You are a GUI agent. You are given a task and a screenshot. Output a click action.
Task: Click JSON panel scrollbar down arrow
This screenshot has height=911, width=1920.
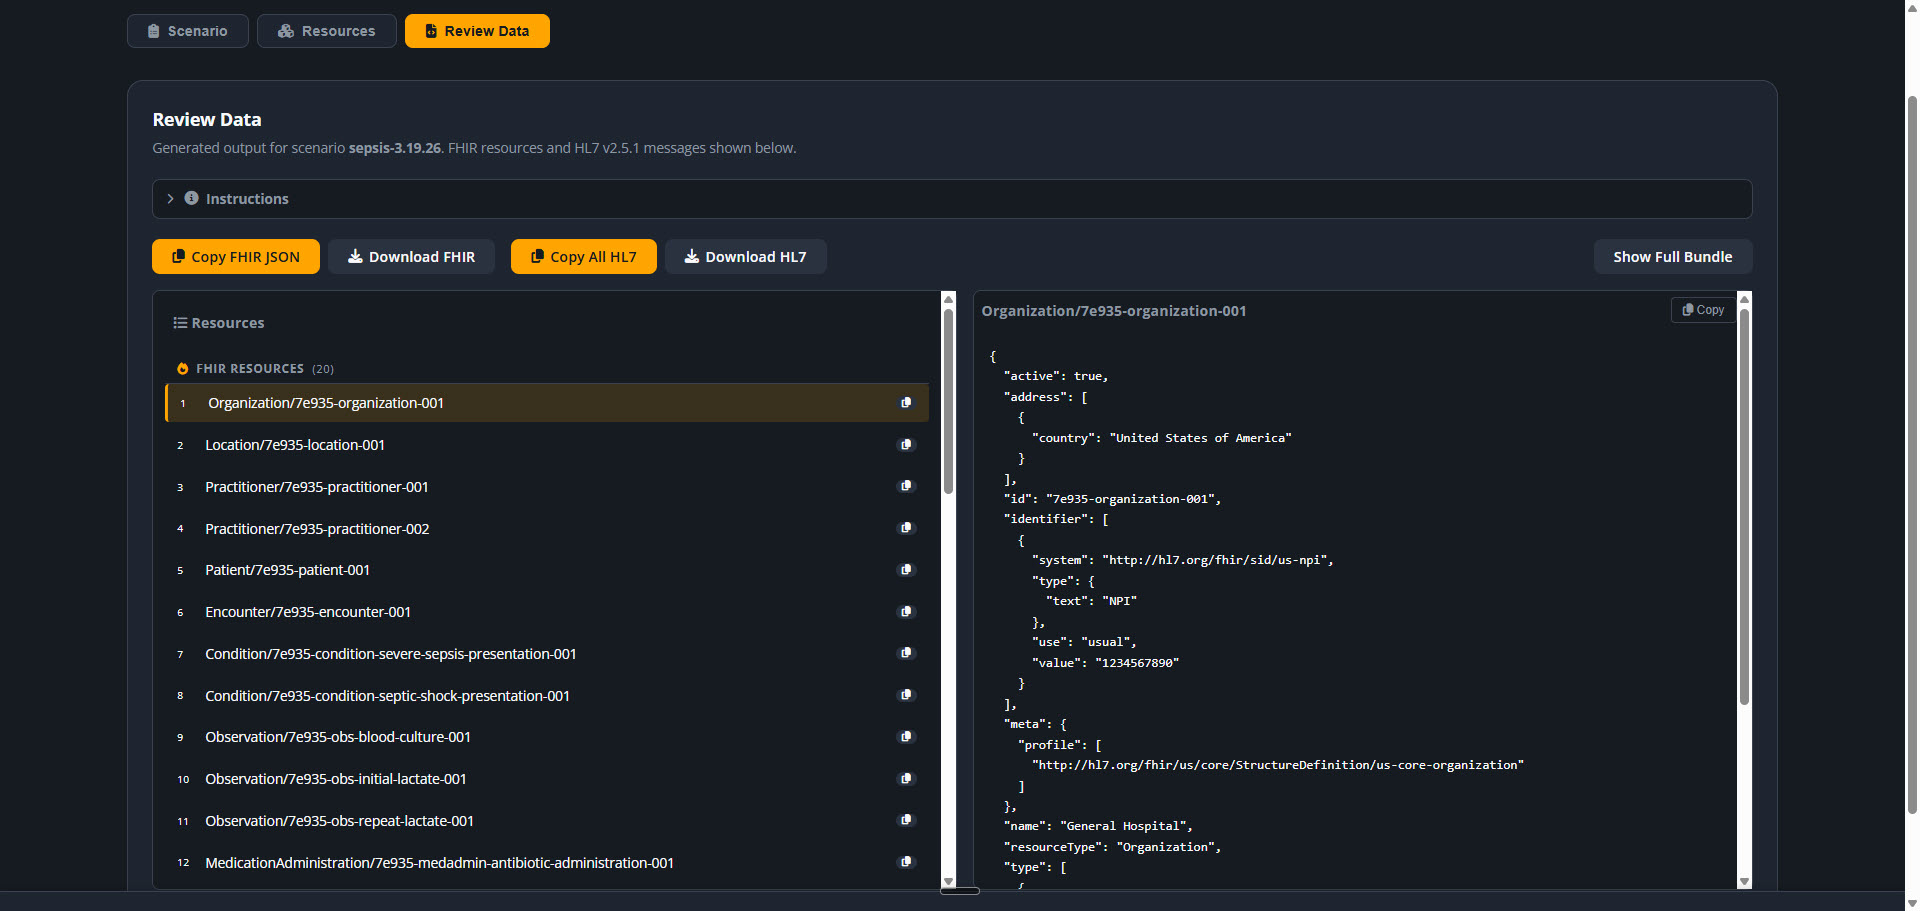point(1744,882)
